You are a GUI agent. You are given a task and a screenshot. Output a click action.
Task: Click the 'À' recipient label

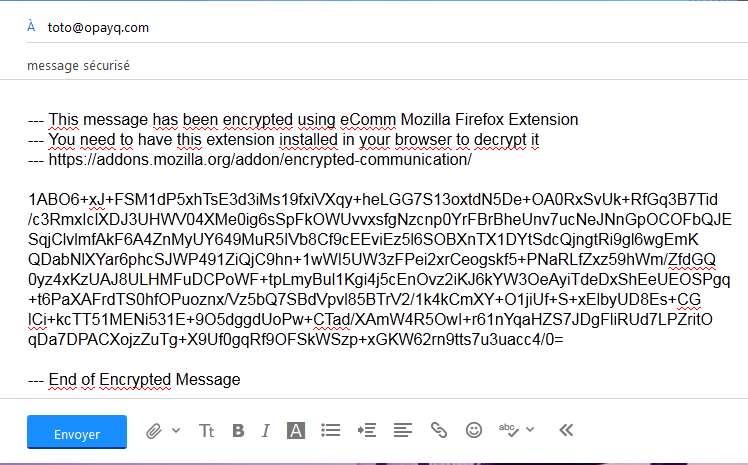(31, 26)
